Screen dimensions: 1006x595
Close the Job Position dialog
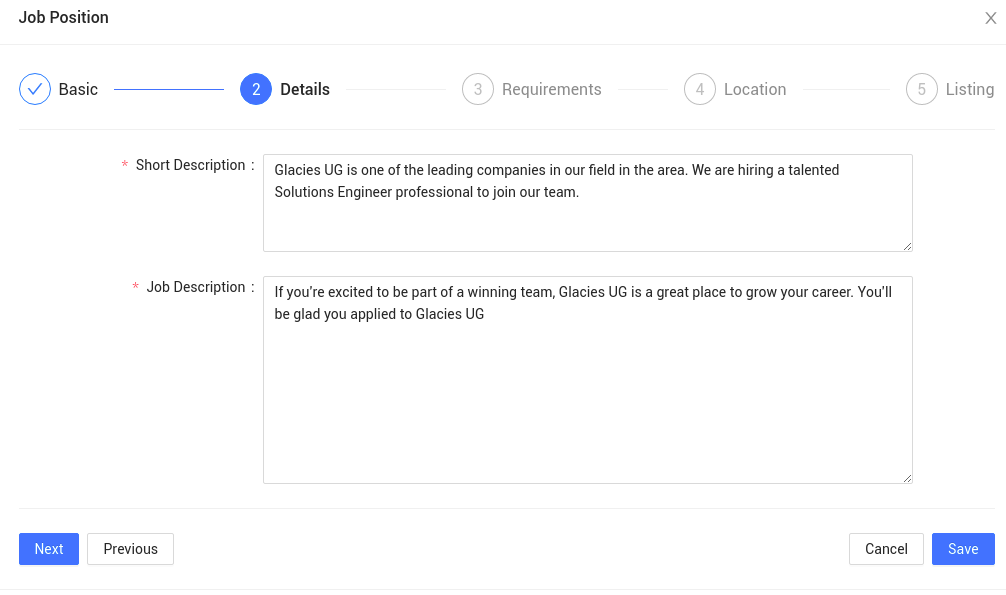(991, 18)
